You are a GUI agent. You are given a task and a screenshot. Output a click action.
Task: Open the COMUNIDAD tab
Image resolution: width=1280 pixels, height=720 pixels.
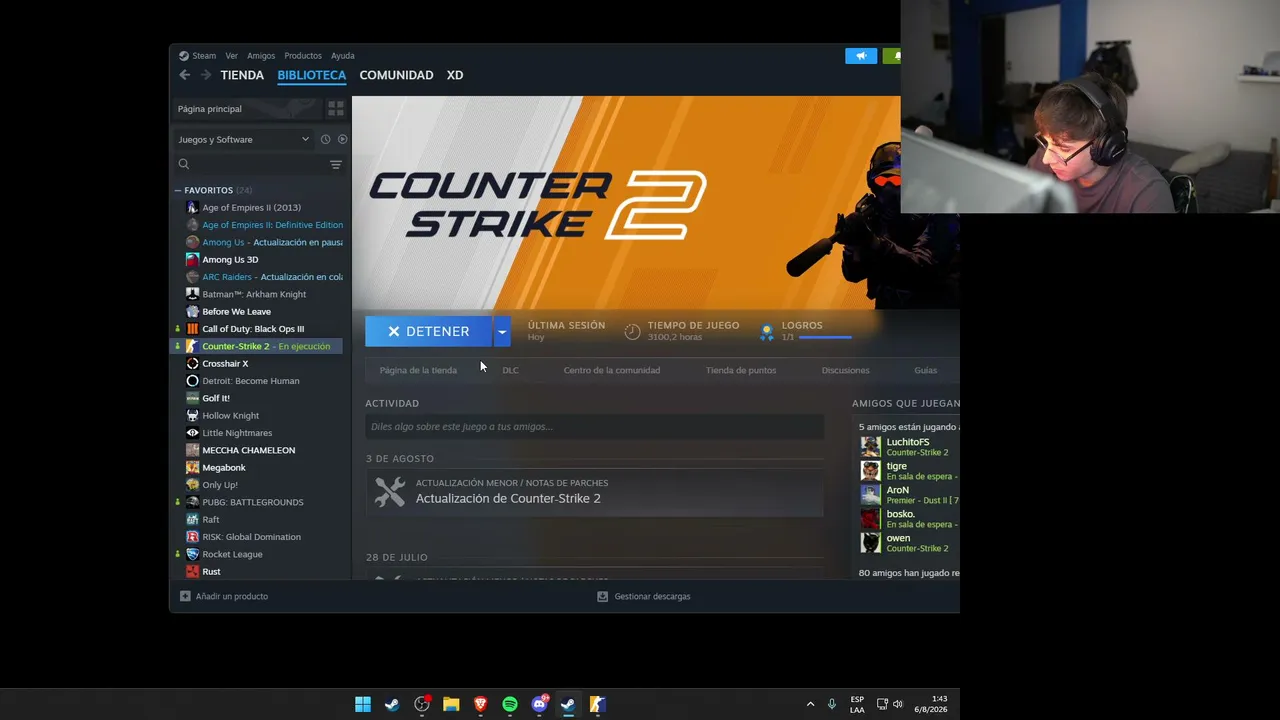pos(396,75)
